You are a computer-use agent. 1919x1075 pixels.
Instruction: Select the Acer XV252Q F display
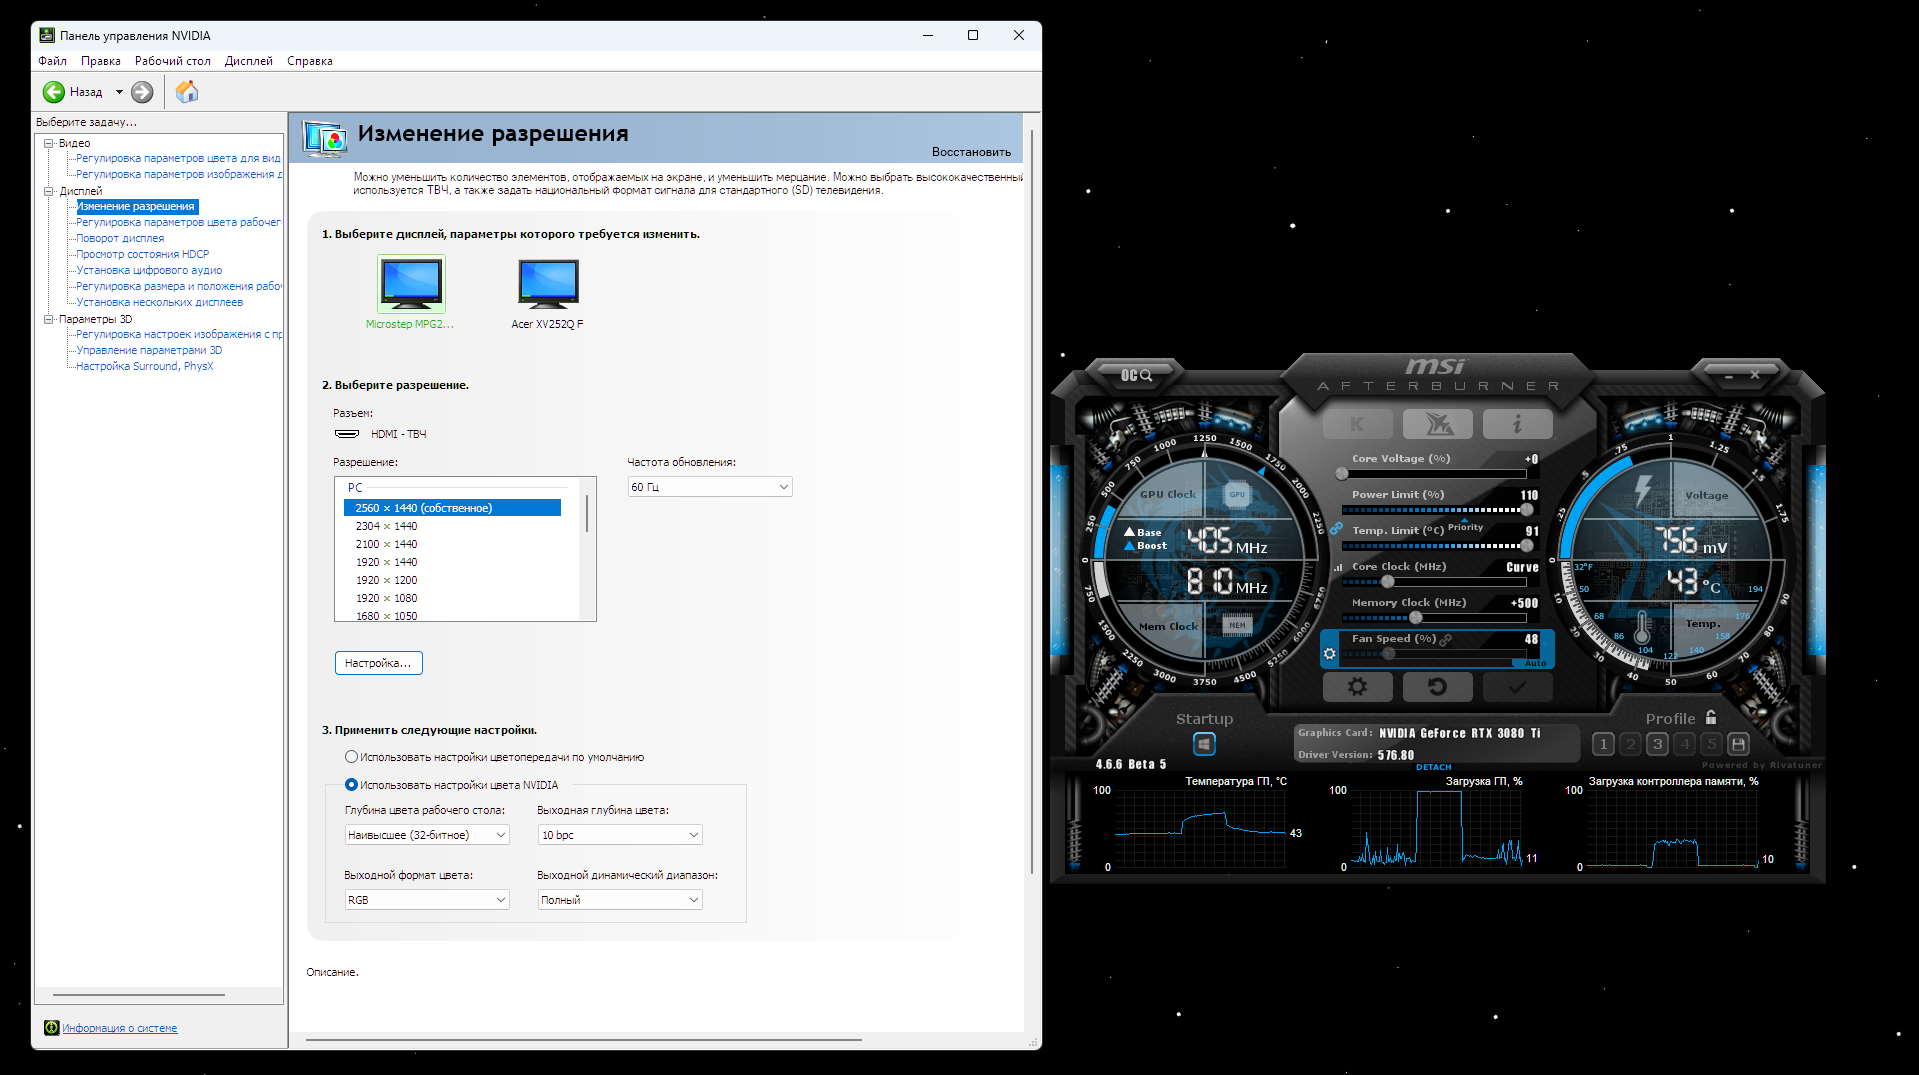[x=548, y=292]
